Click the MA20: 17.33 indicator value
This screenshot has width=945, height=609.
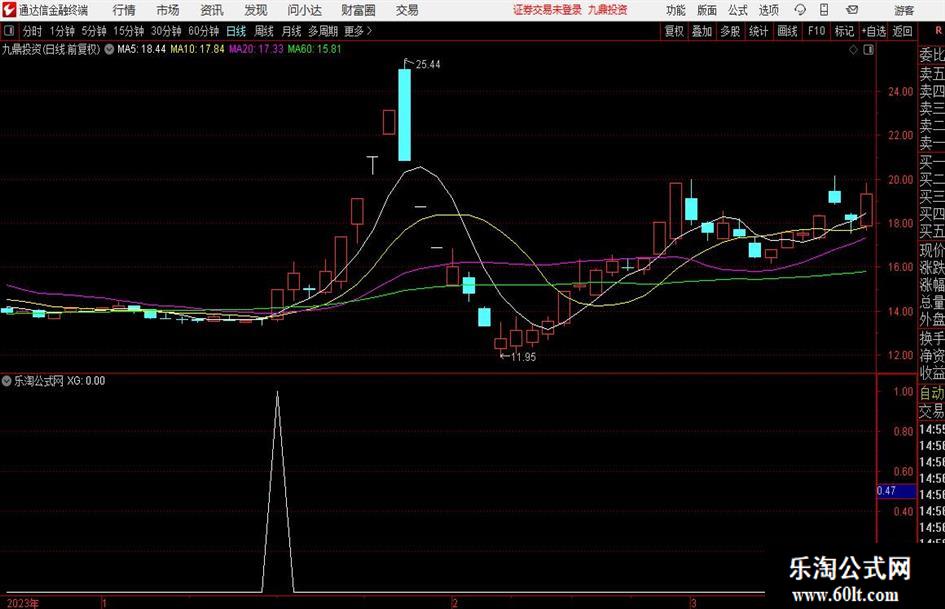[x=256, y=49]
